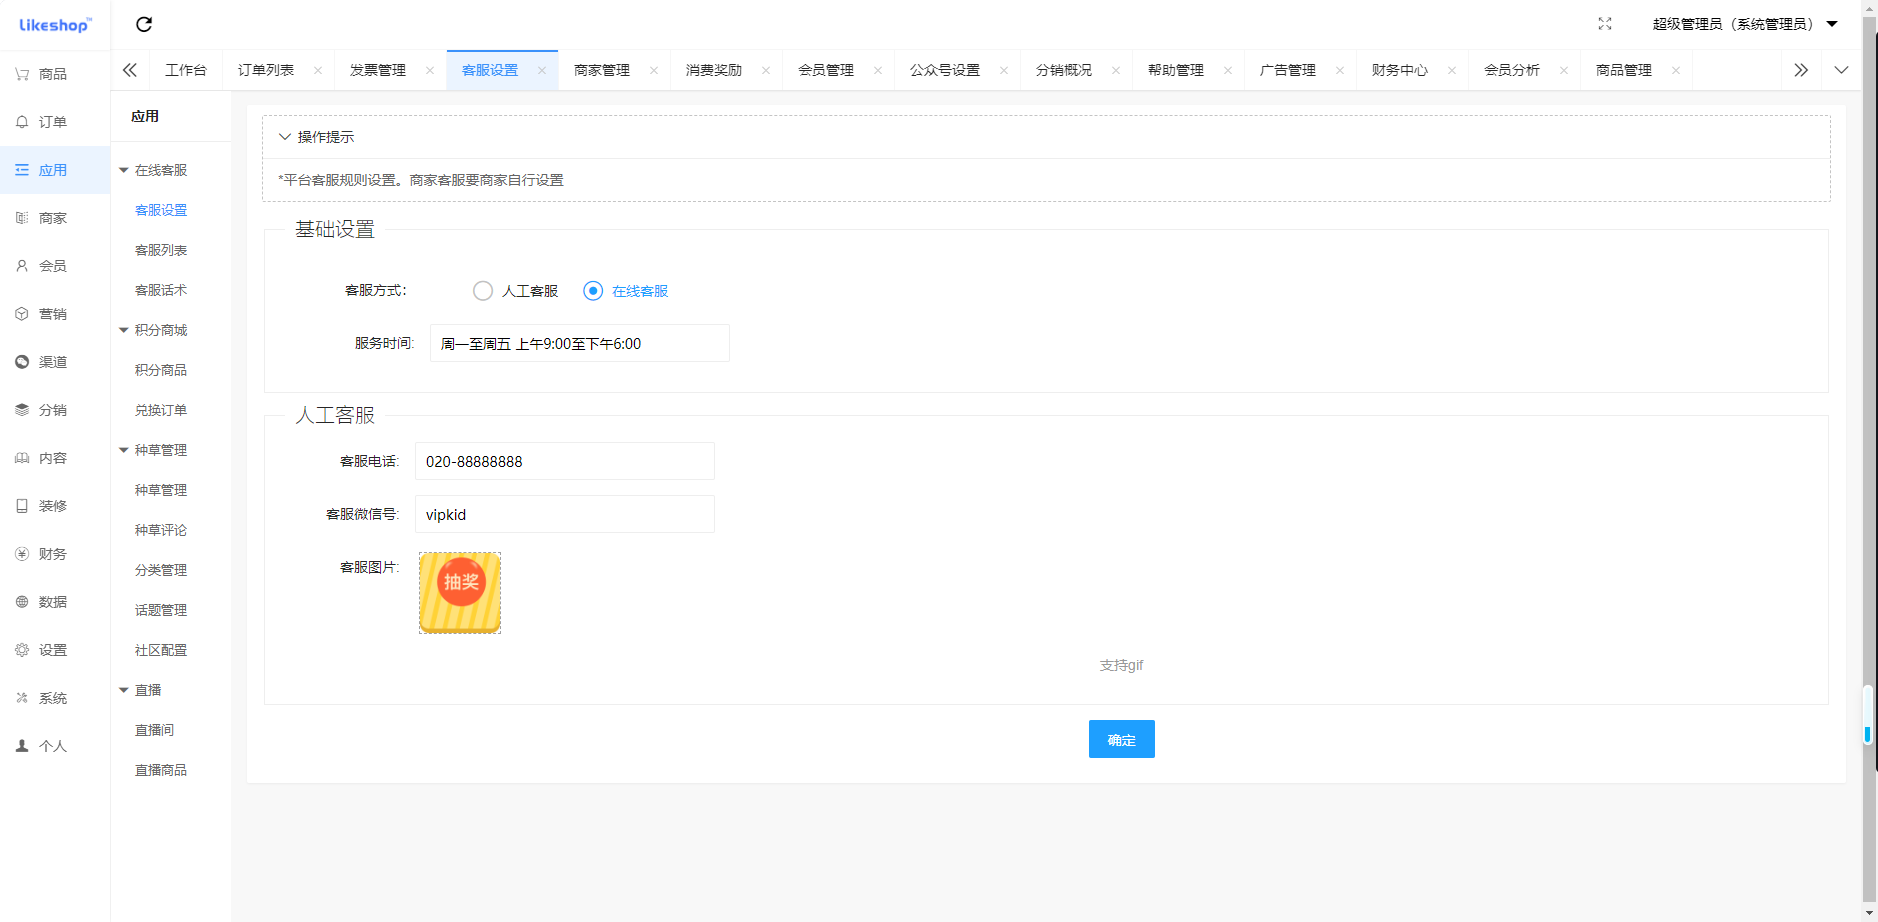Open 财务 via yen icon in sidebar
The width and height of the screenshot is (1878, 922).
[x=22, y=554]
